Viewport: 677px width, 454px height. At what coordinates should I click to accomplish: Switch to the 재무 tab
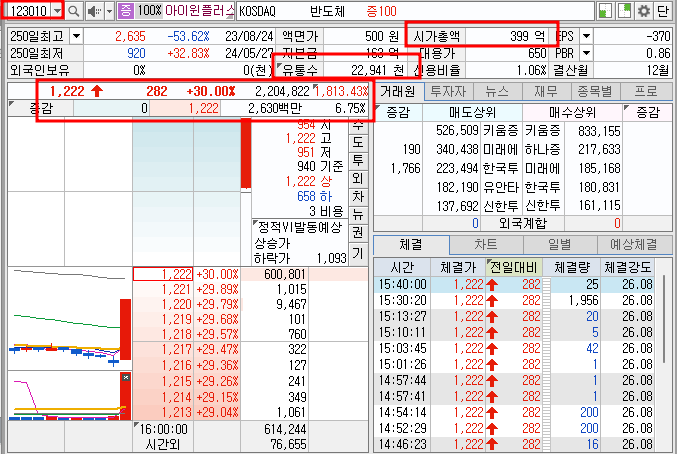click(x=546, y=91)
